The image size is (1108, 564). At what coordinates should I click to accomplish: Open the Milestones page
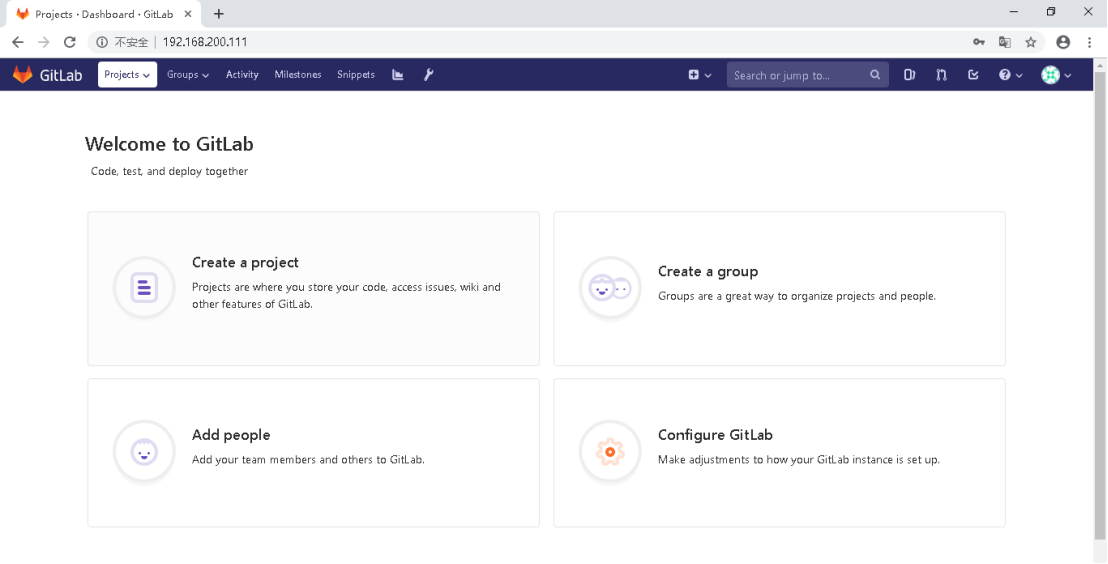click(x=297, y=74)
